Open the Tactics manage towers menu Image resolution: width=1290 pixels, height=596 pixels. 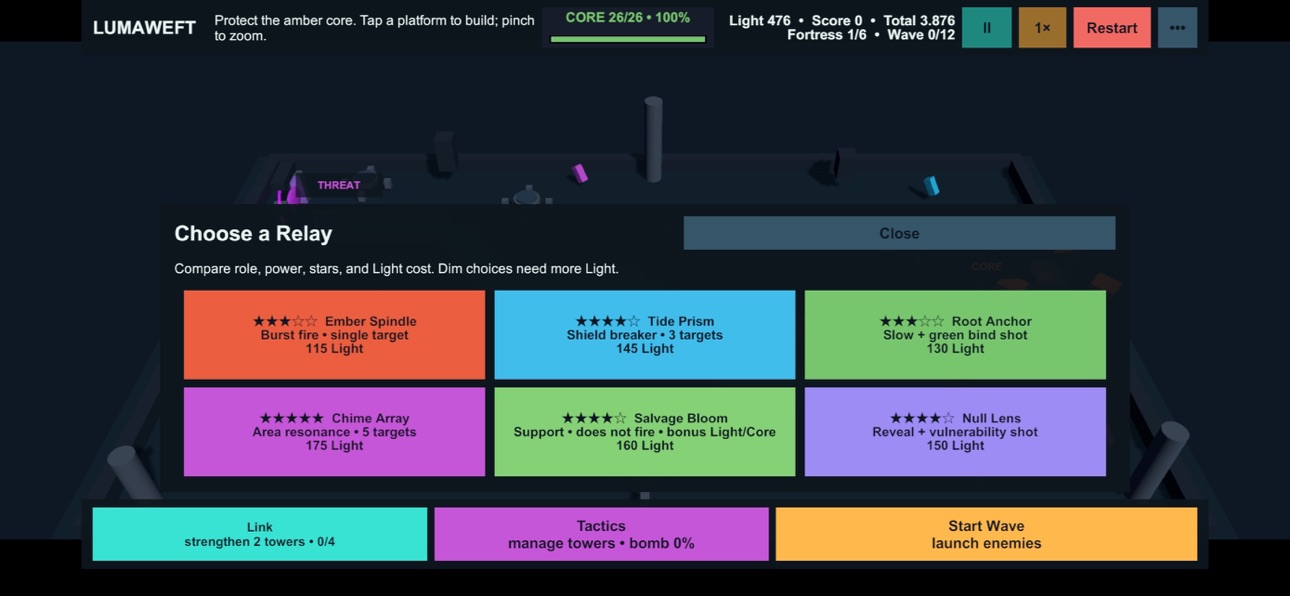pyautogui.click(x=601, y=534)
